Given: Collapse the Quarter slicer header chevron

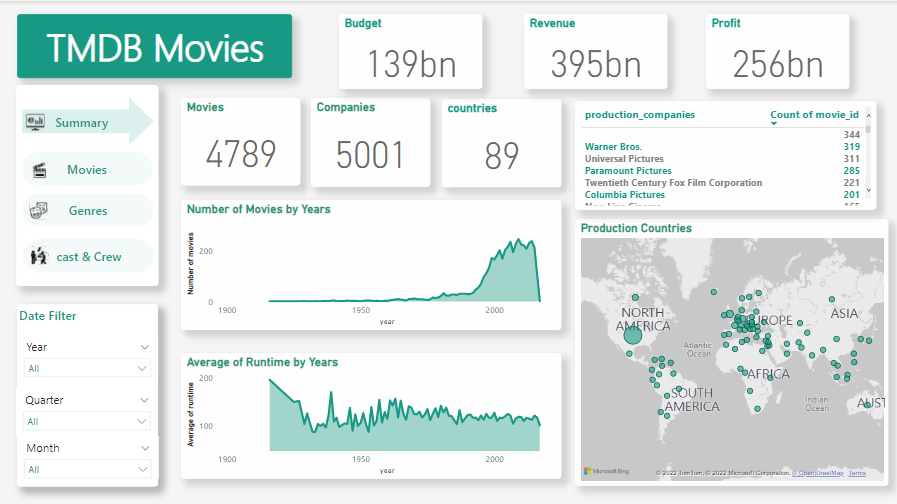Looking at the screenshot, I should pos(145,400).
